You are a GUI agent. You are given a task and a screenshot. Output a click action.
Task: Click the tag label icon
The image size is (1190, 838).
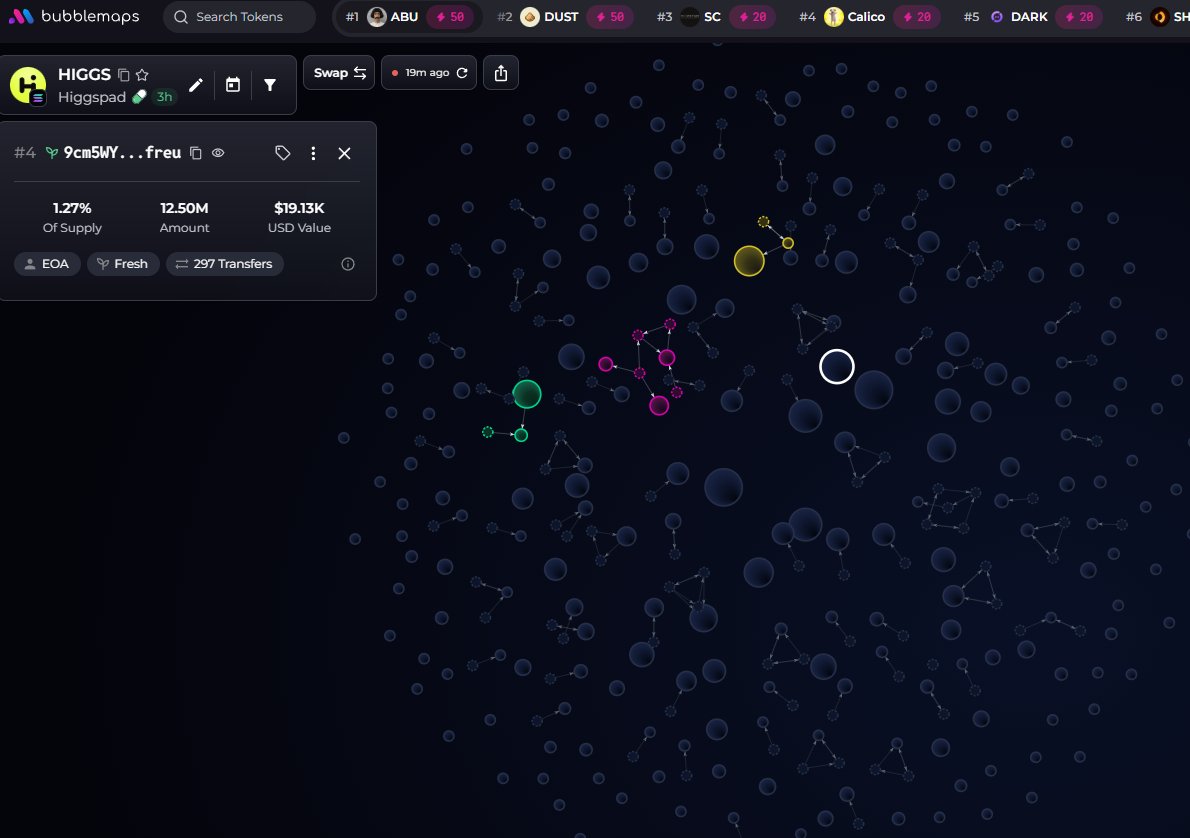282,153
